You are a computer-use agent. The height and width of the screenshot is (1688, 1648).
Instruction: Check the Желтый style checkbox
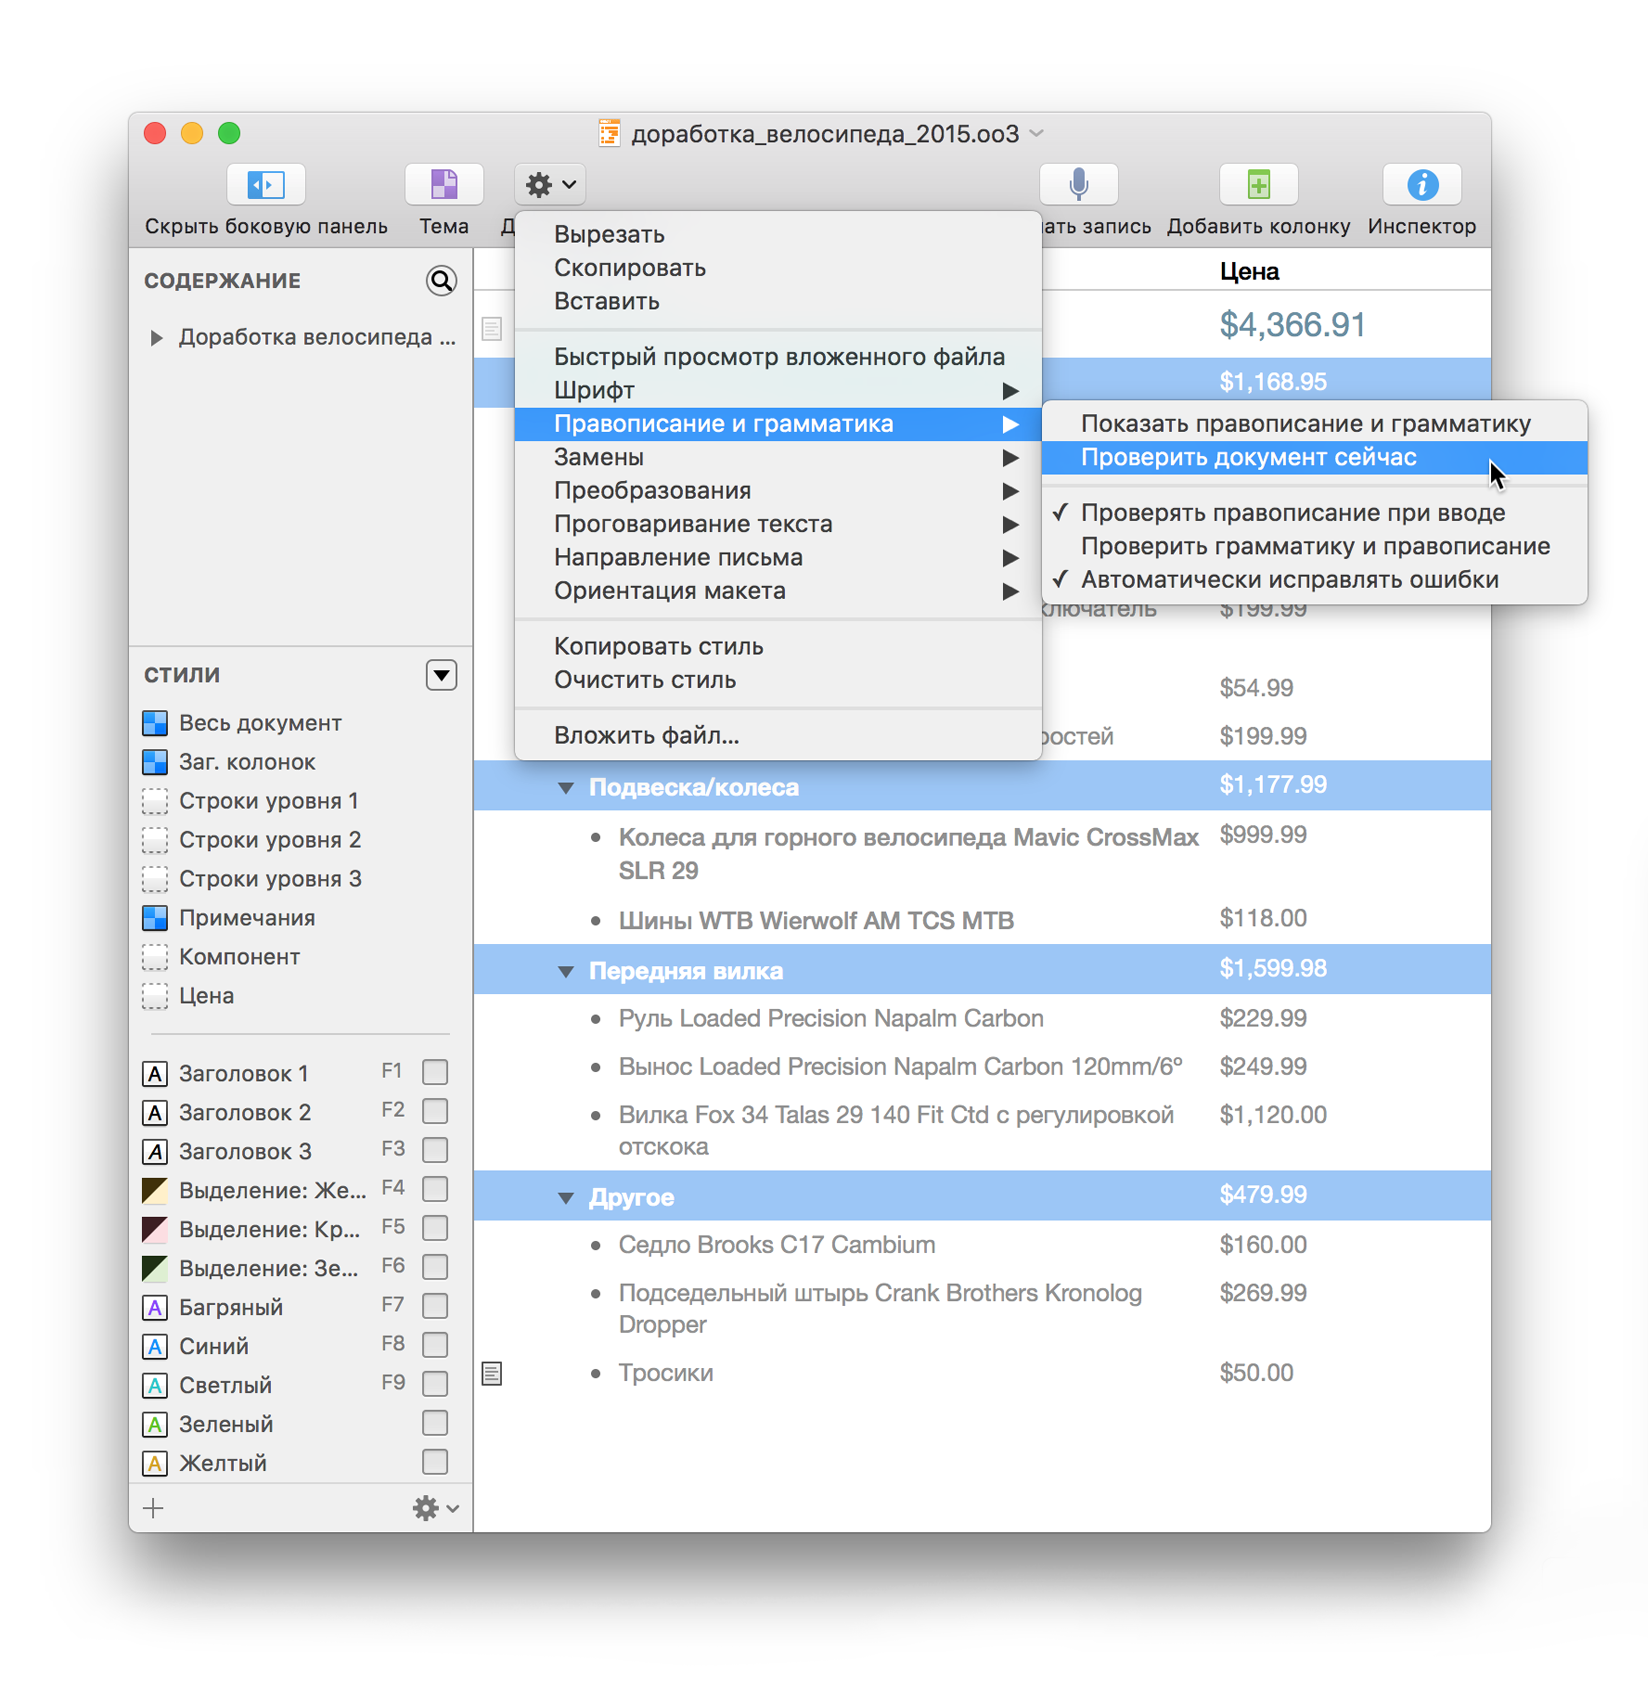[435, 1463]
